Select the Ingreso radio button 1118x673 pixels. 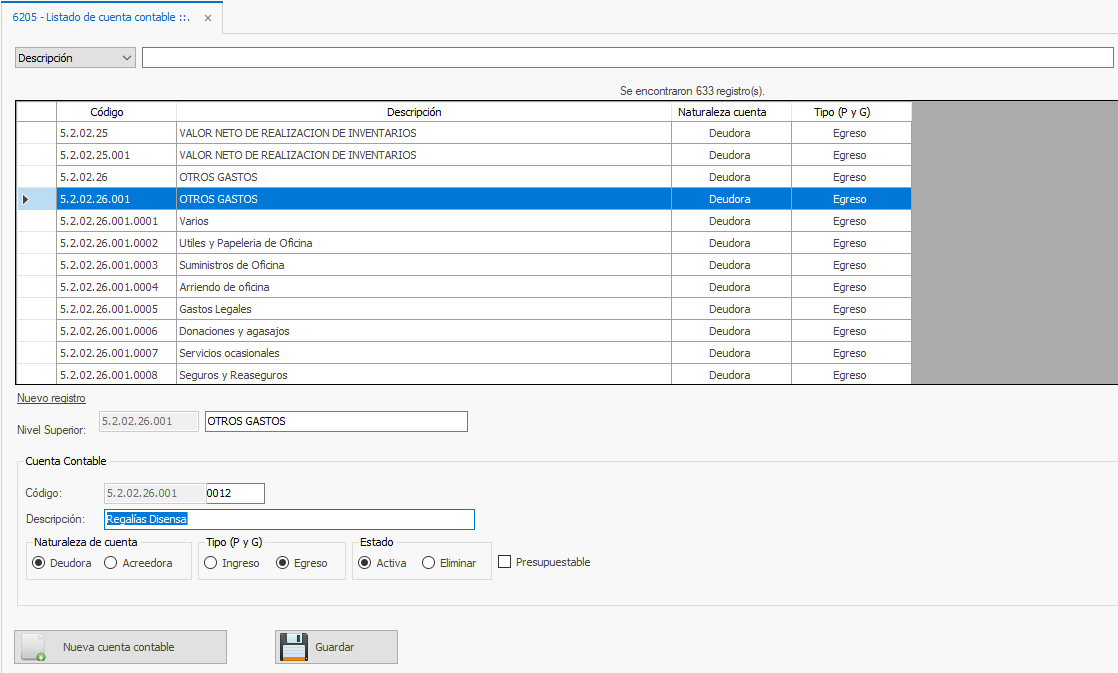[x=211, y=563]
